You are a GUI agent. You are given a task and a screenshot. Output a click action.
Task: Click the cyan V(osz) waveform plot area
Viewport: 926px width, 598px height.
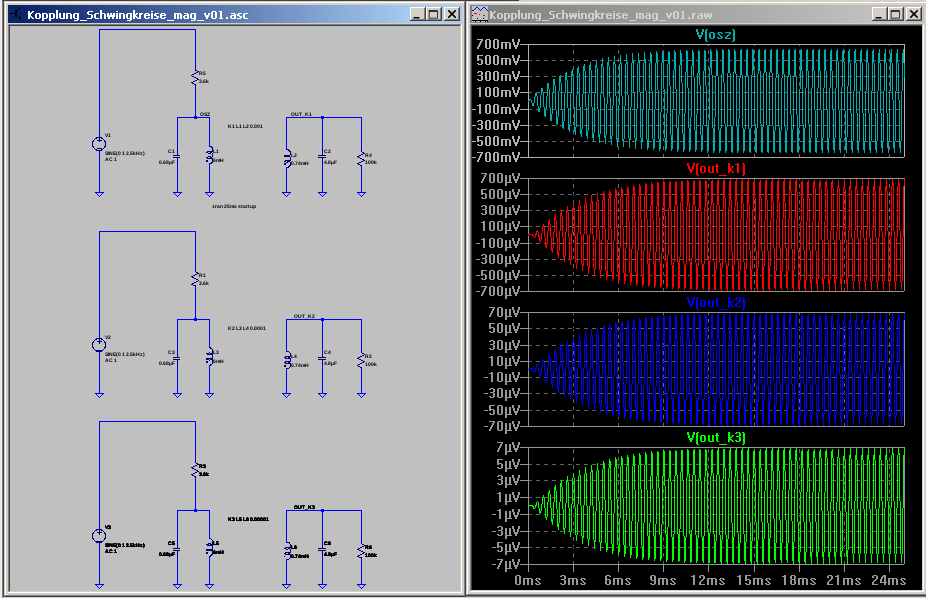[x=716, y=101]
